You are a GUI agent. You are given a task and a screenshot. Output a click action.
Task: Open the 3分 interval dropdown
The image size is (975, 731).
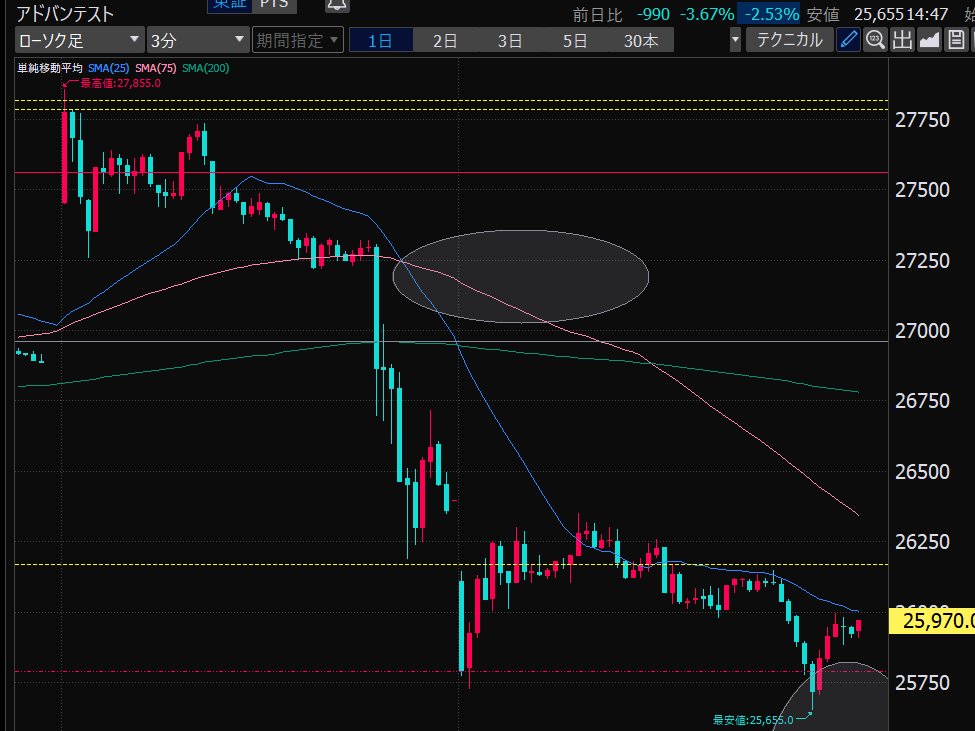point(197,40)
